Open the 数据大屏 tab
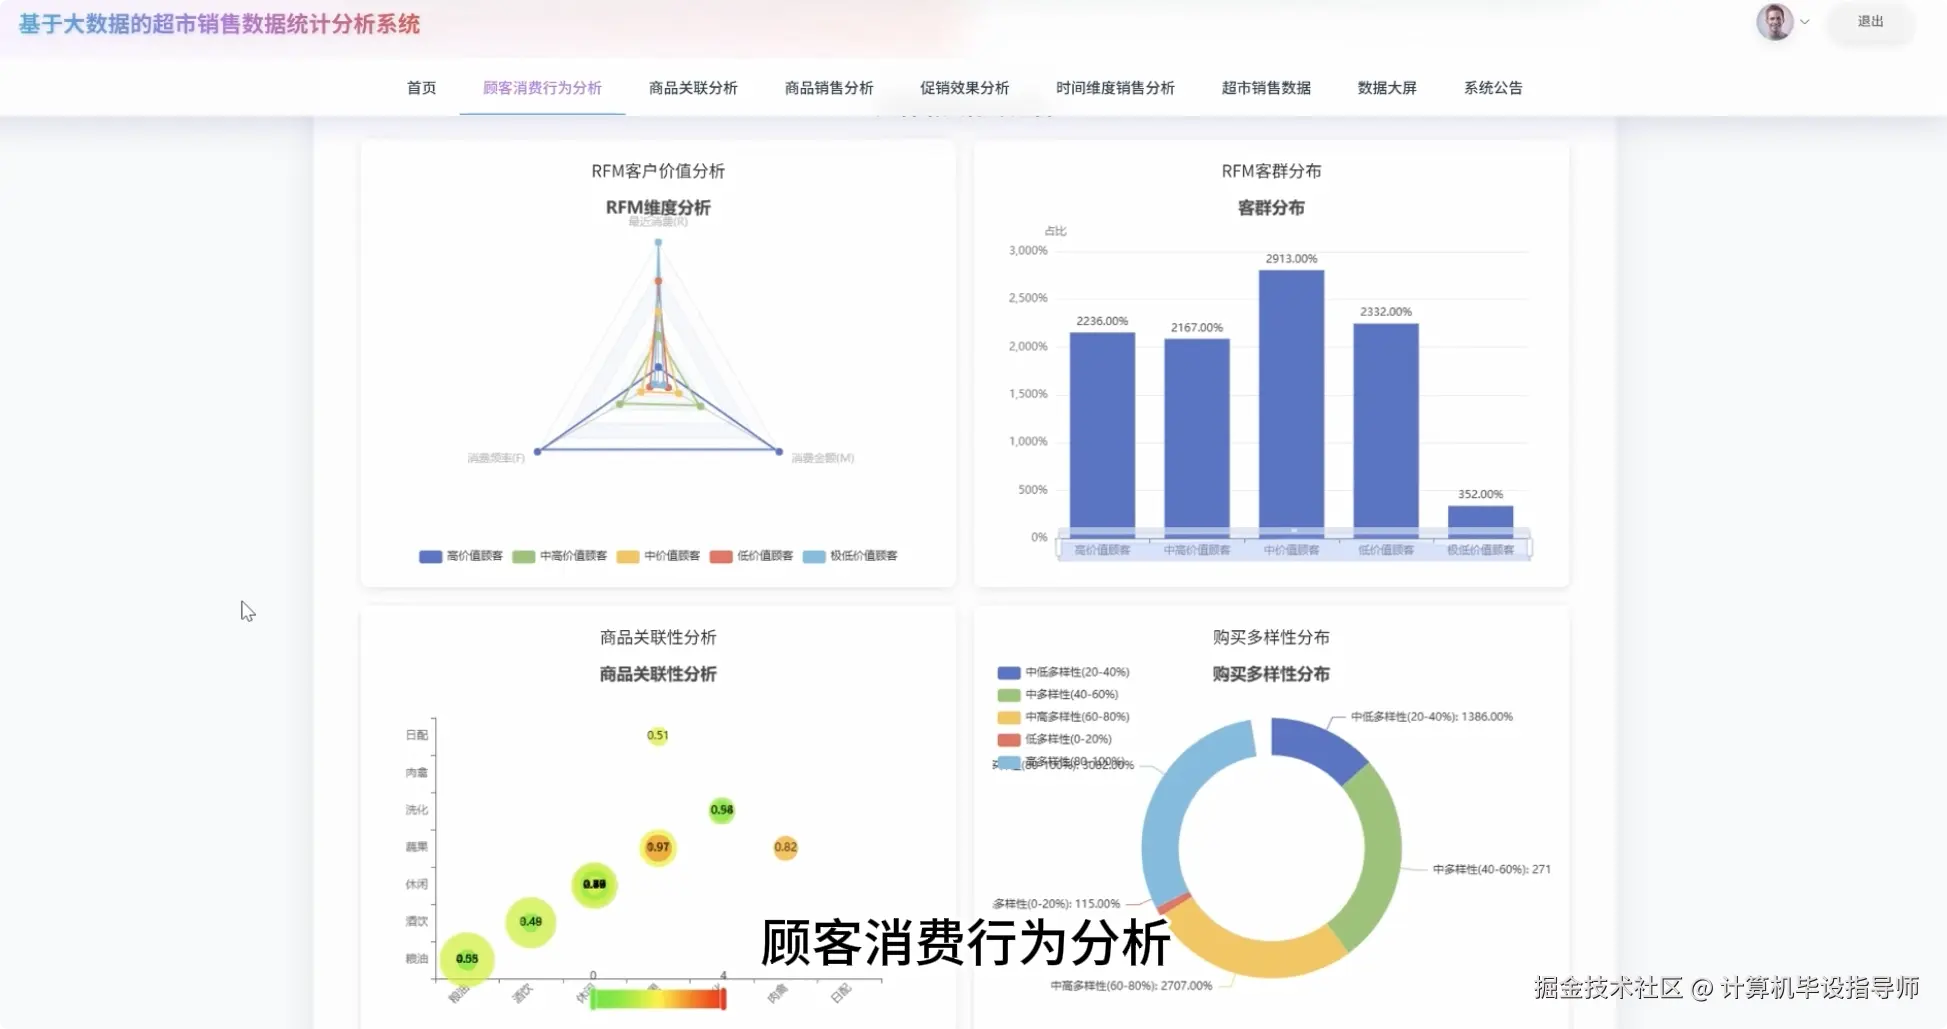 point(1386,88)
